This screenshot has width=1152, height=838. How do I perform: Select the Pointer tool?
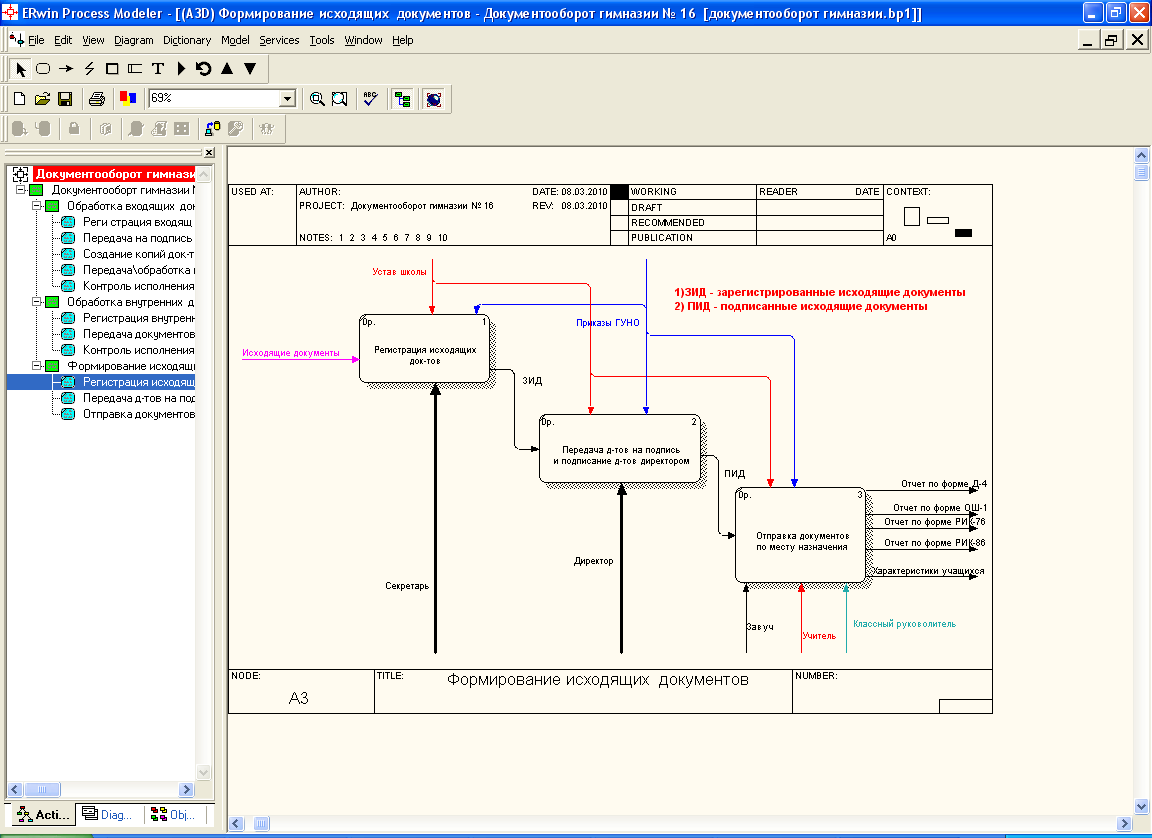(21, 69)
